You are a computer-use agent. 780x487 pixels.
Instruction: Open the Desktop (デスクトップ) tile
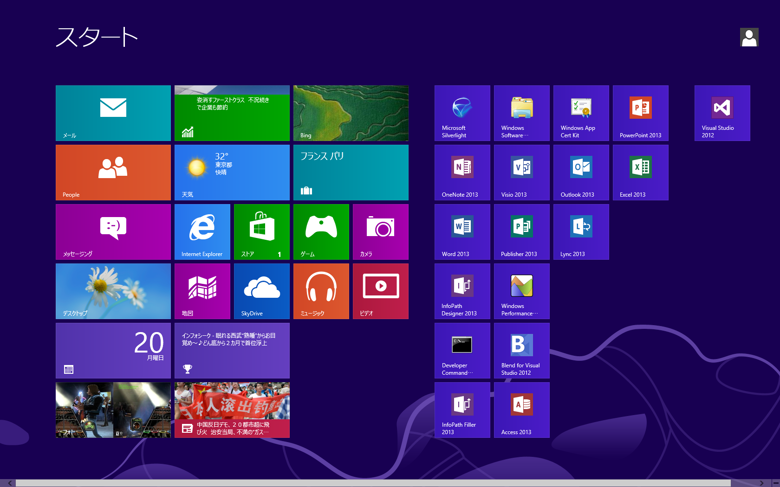pyautogui.click(x=113, y=291)
